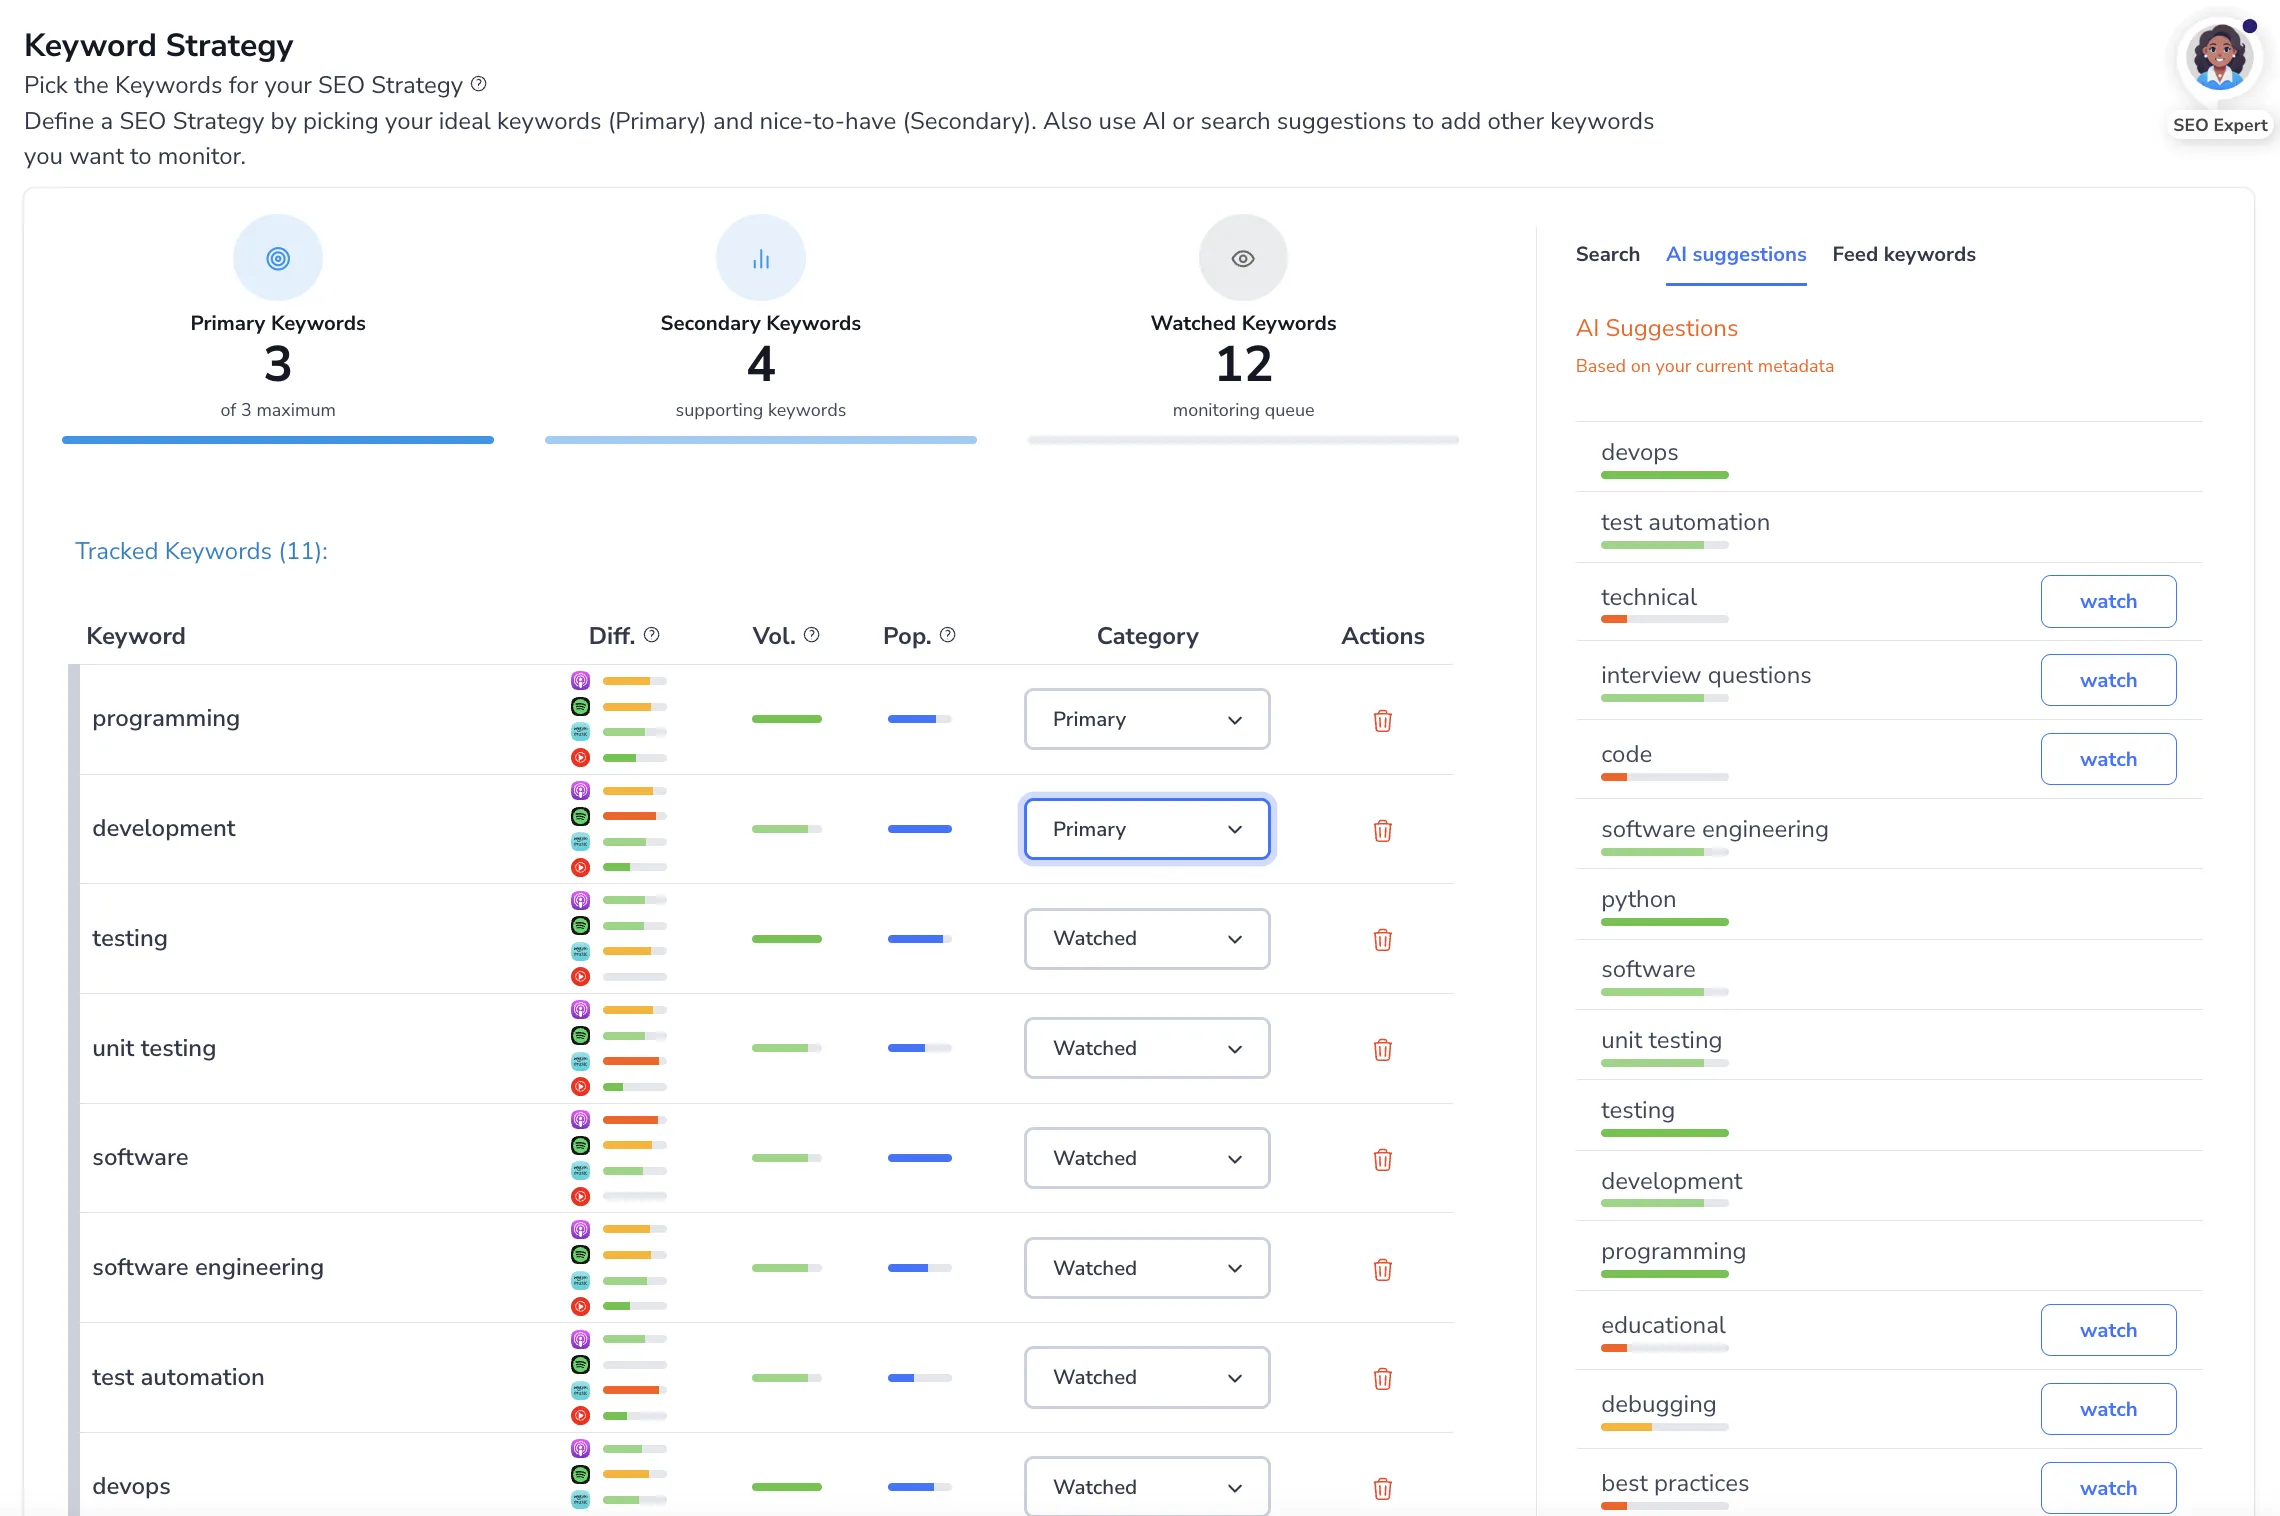Click the podcast icon in software row
This screenshot has width=2280, height=1516.
pyautogui.click(x=580, y=1119)
